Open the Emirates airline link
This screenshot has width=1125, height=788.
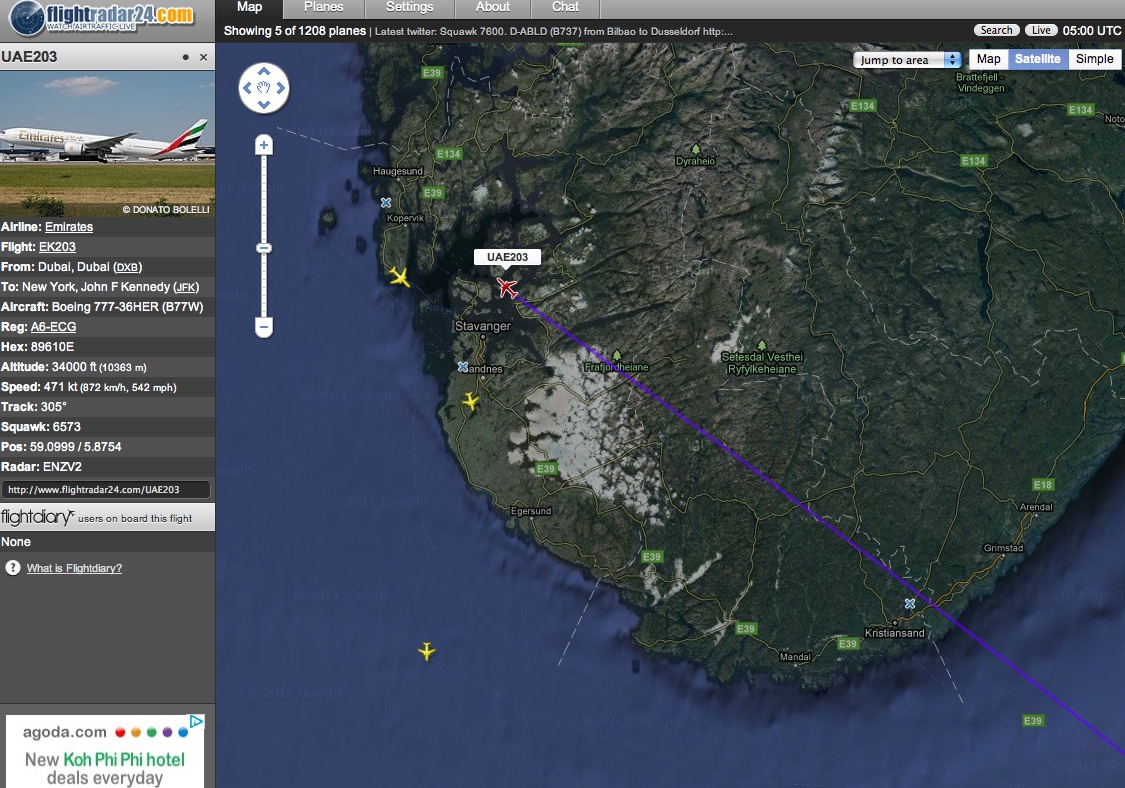pos(69,227)
